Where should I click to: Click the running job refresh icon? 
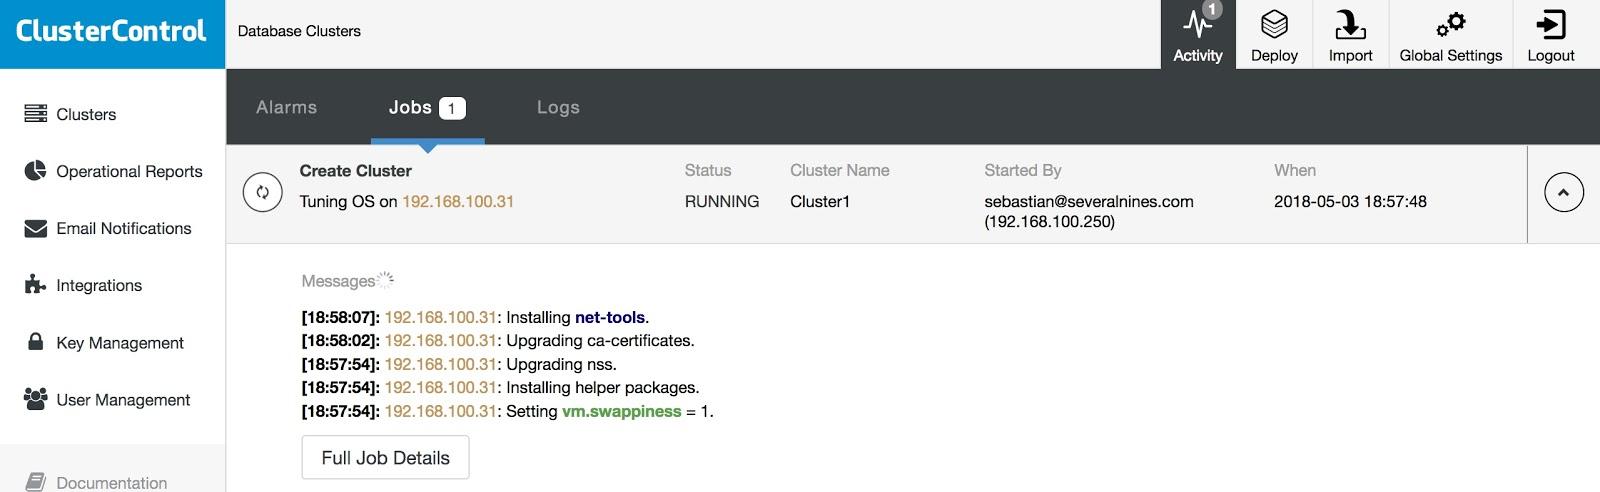point(263,192)
